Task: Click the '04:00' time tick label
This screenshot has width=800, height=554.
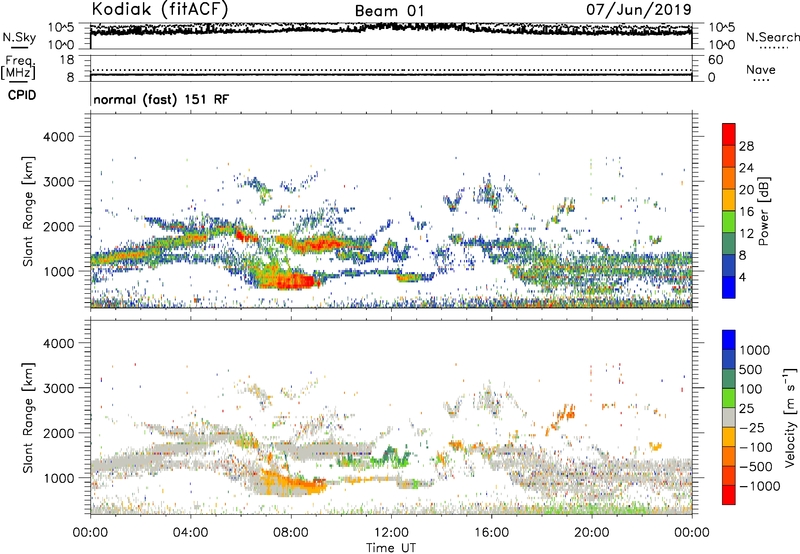Action: click(x=190, y=533)
